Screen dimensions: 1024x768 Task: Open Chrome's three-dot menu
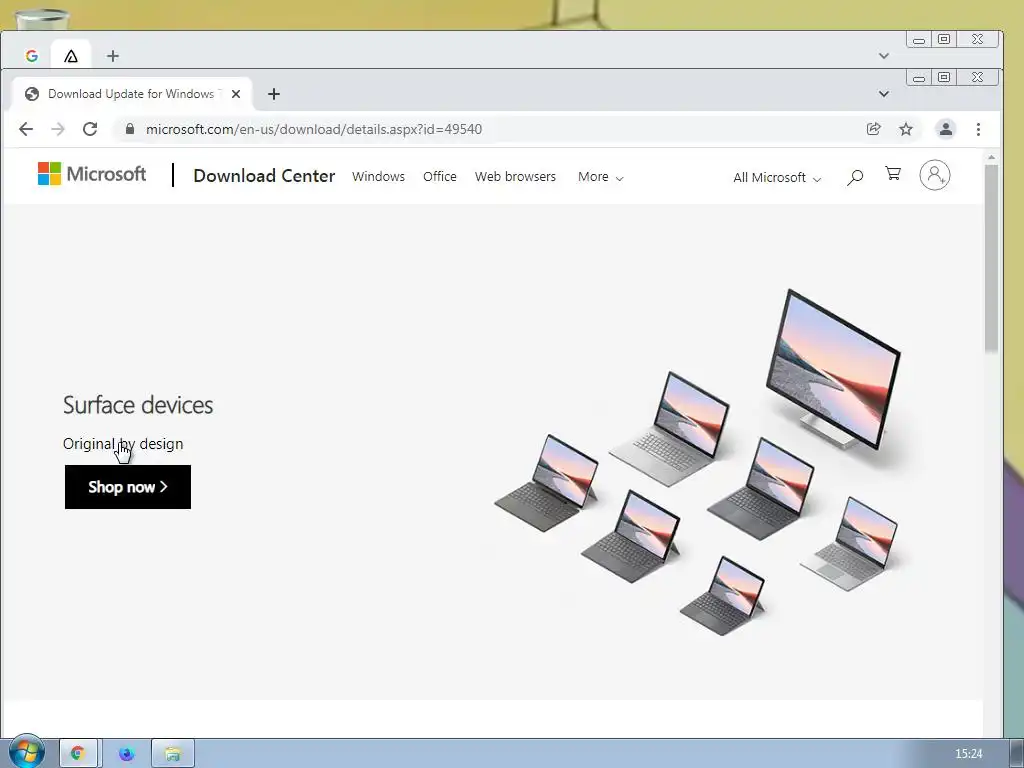(x=978, y=129)
